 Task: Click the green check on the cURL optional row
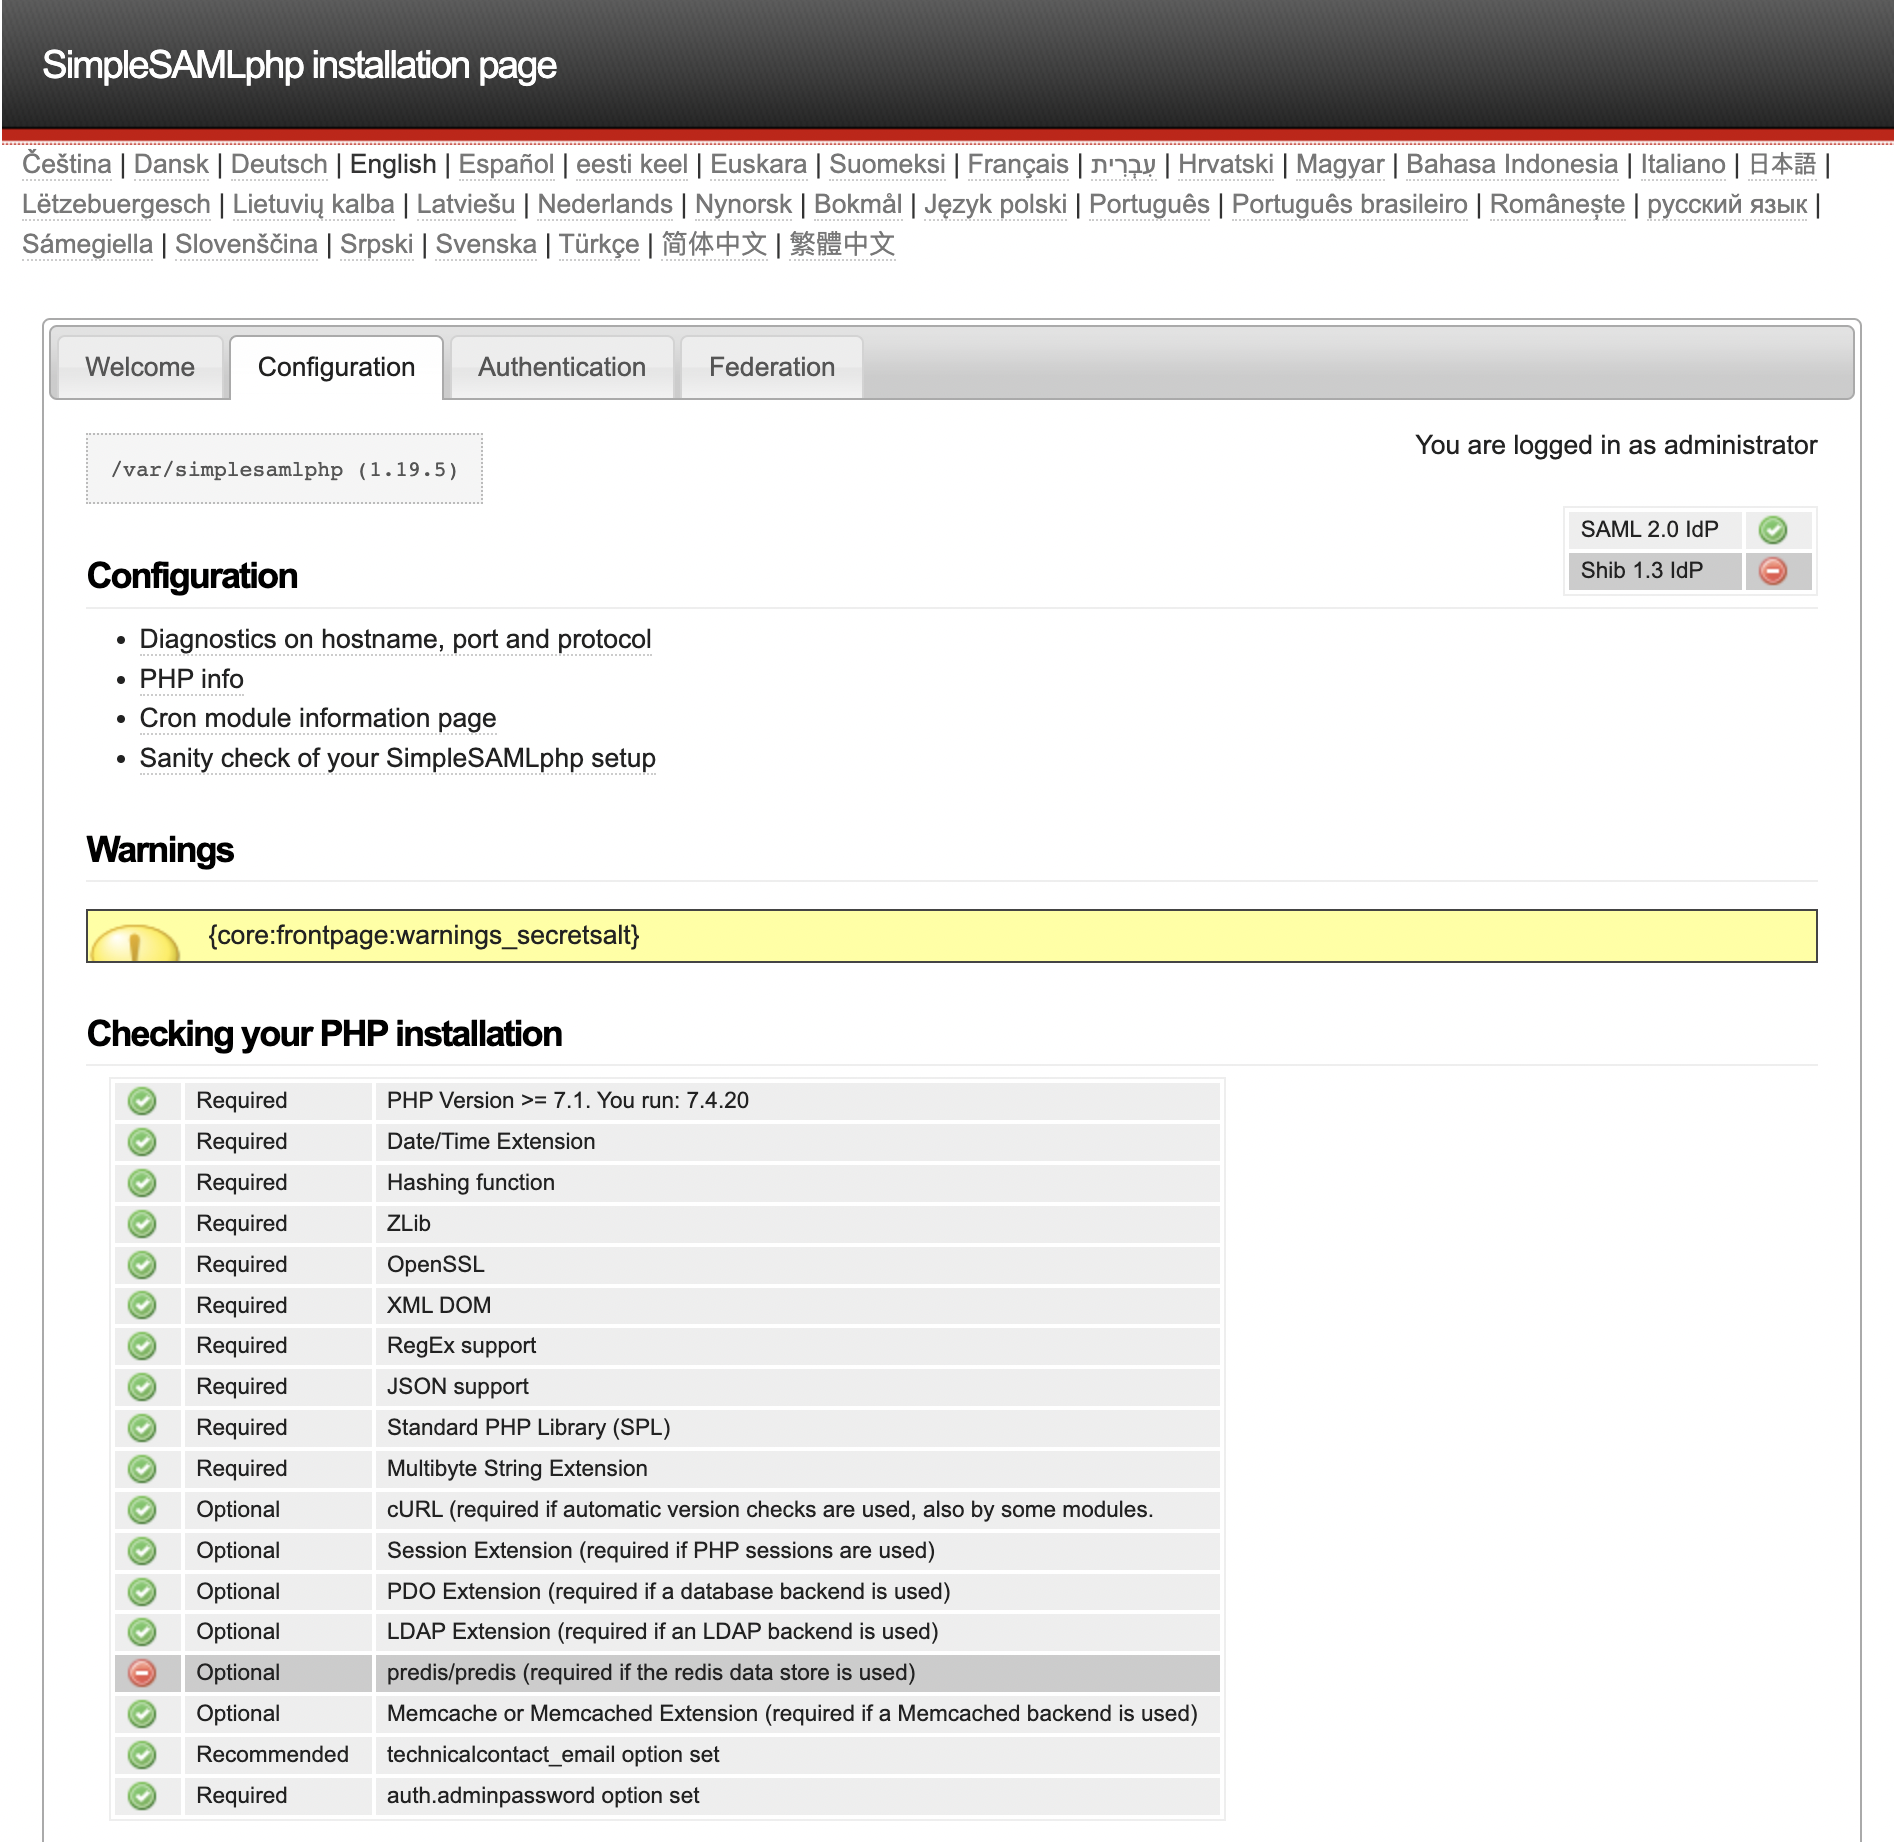tap(142, 1510)
